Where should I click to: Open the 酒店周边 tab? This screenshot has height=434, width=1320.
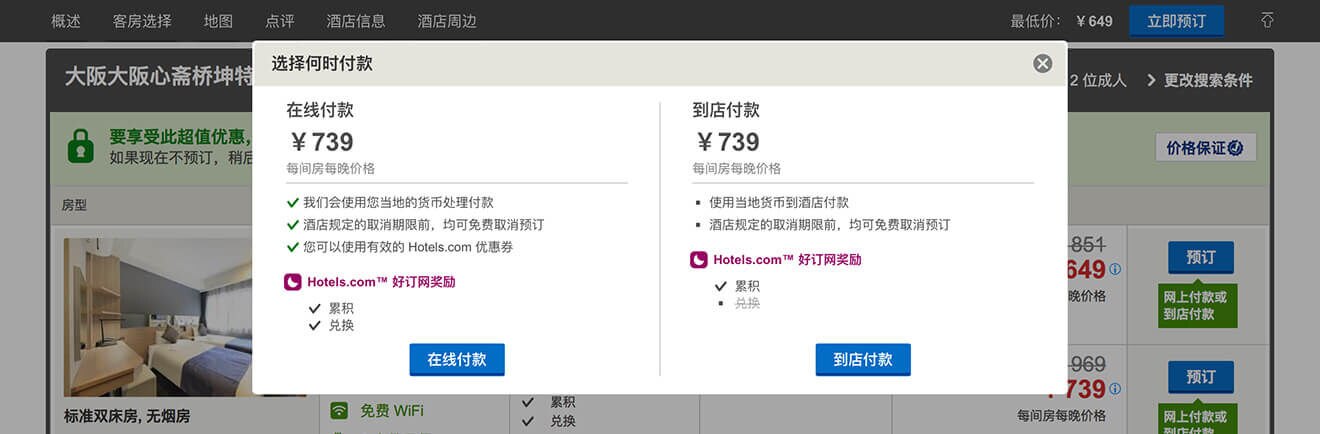(x=447, y=21)
